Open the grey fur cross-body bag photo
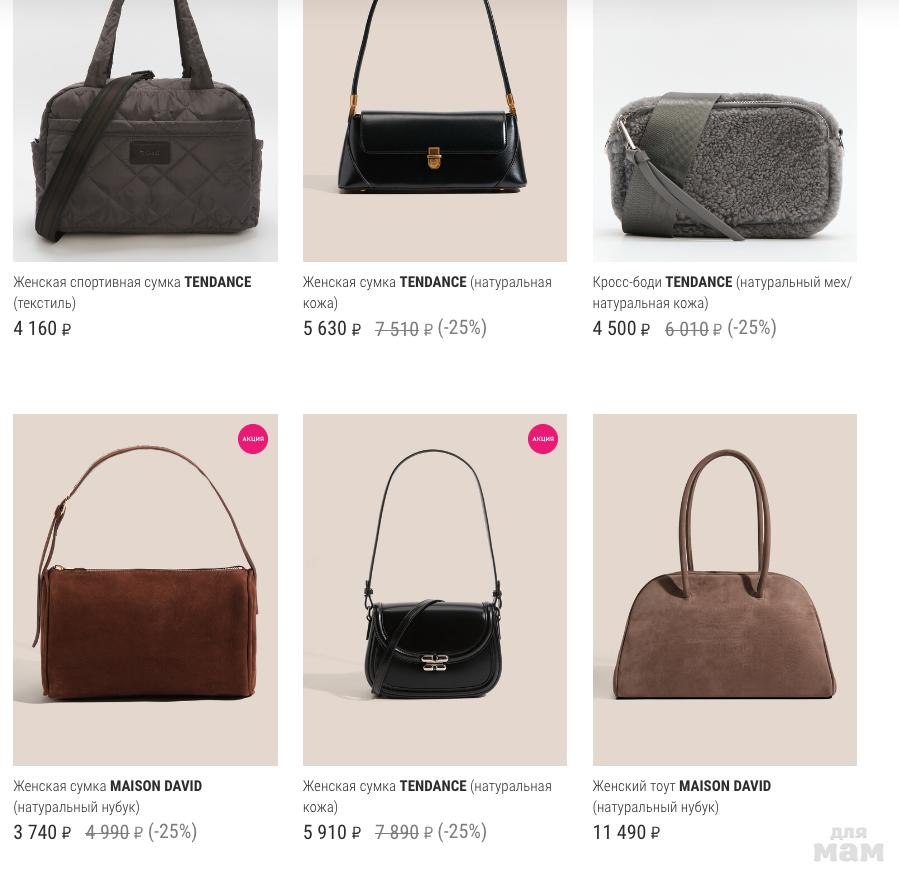 click(725, 131)
